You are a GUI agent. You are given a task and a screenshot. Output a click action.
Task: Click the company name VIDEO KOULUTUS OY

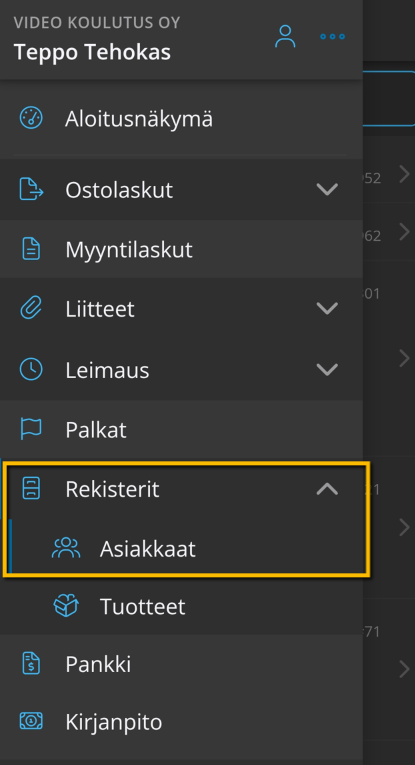tap(97, 22)
